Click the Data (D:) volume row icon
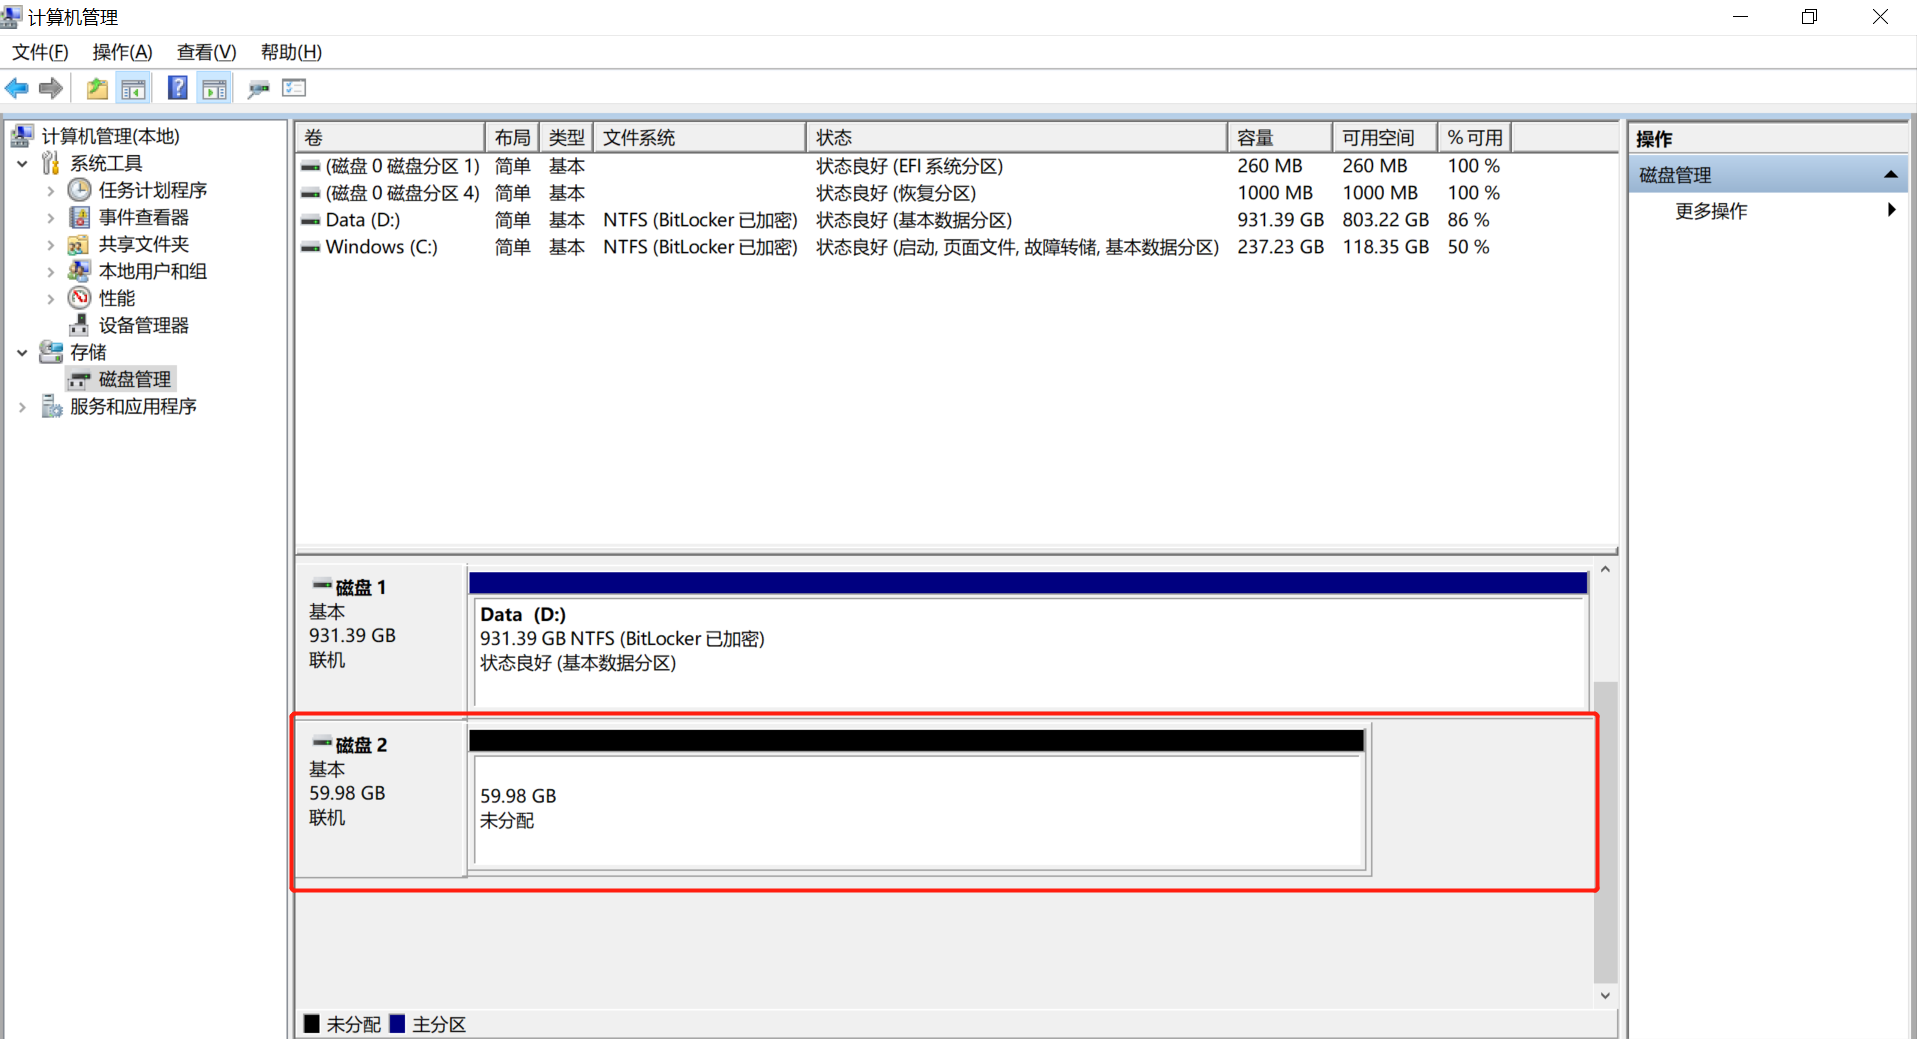 click(x=311, y=220)
